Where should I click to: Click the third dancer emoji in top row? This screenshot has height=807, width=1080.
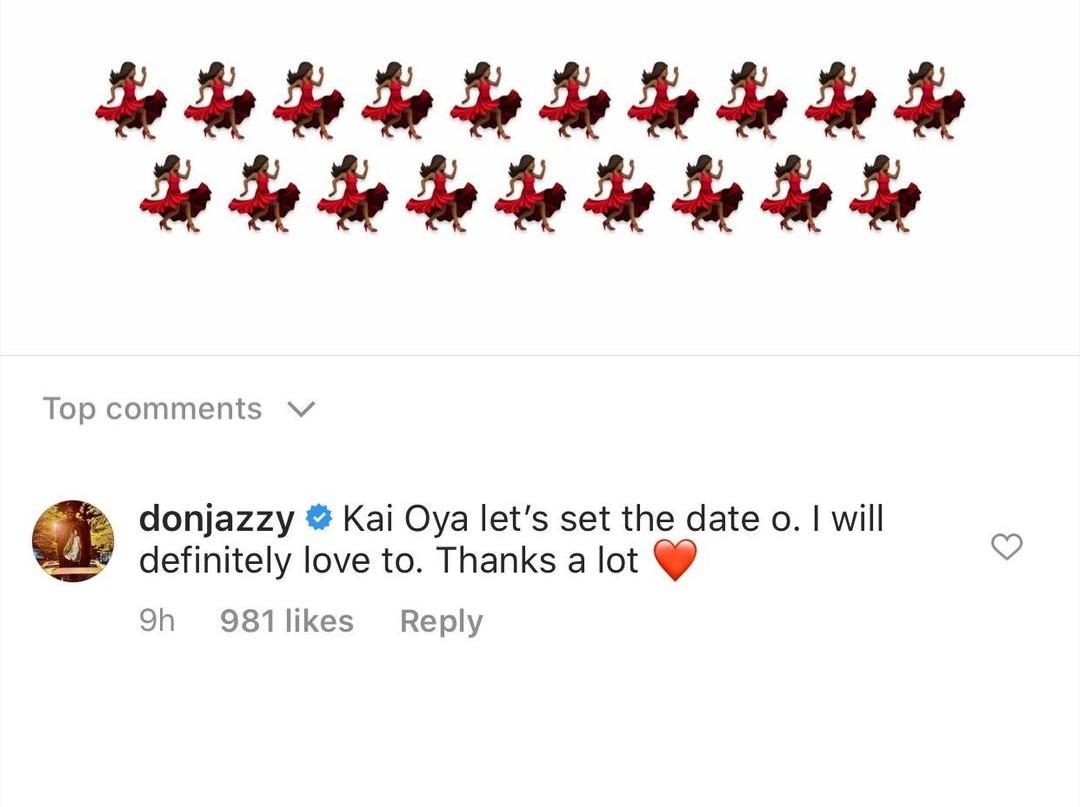[309, 99]
